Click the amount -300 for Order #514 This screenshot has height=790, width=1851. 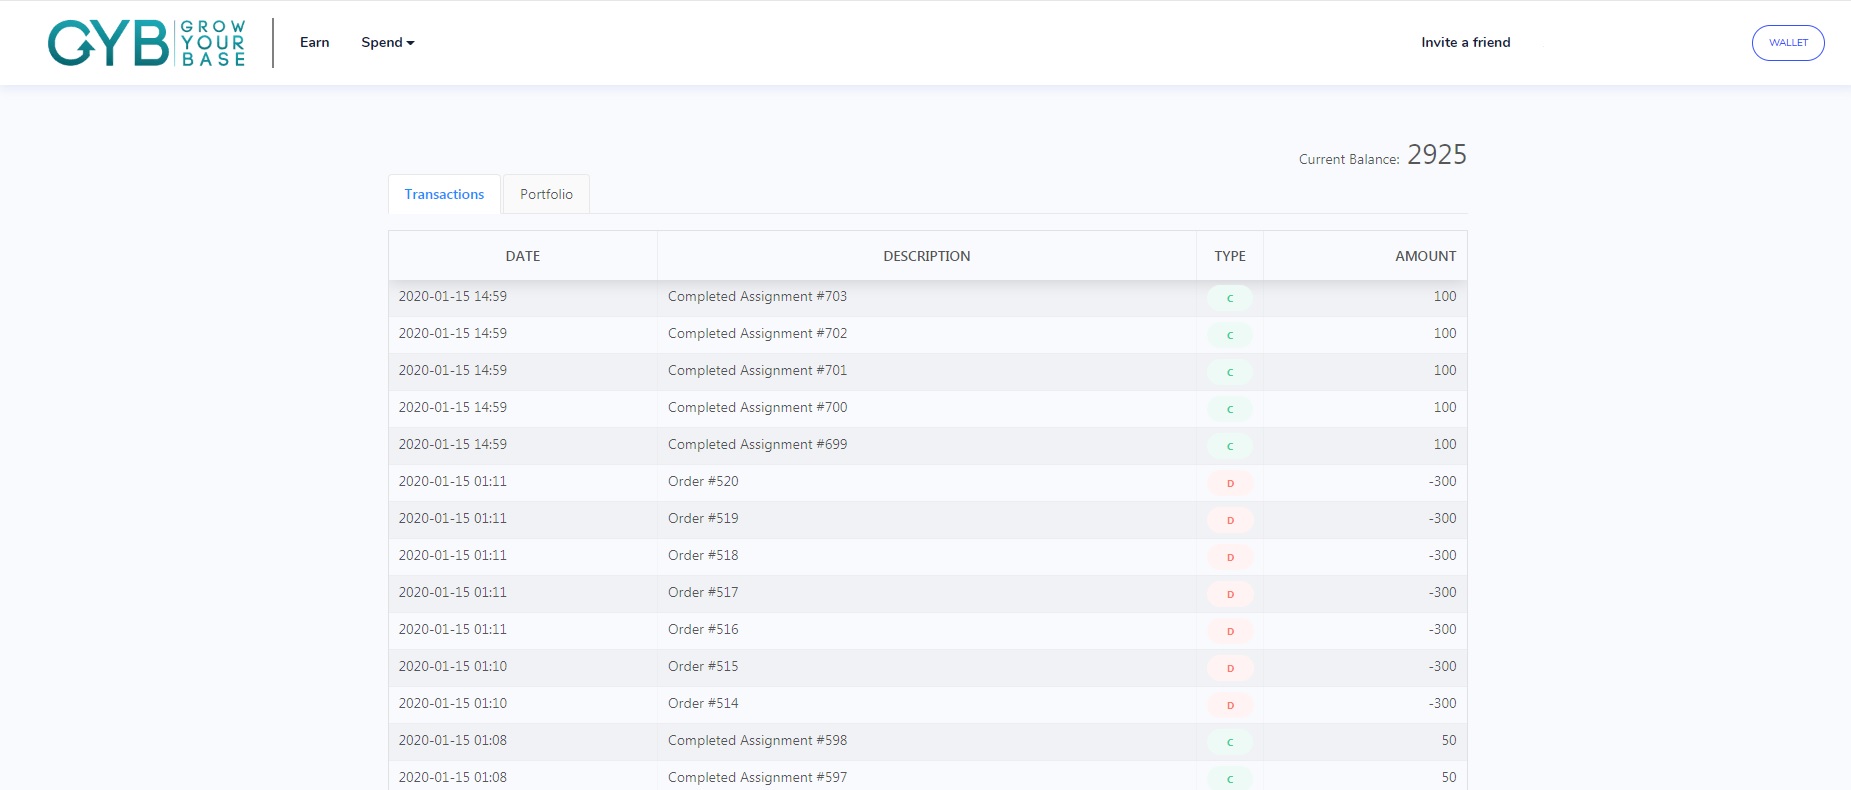(x=1442, y=703)
